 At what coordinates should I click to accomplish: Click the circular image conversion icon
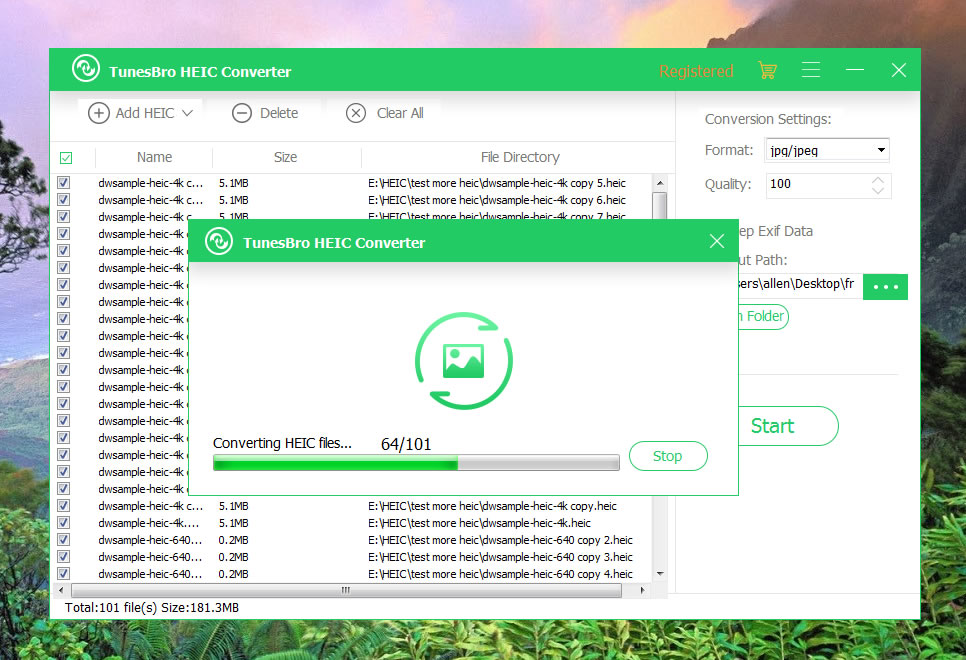click(x=463, y=361)
